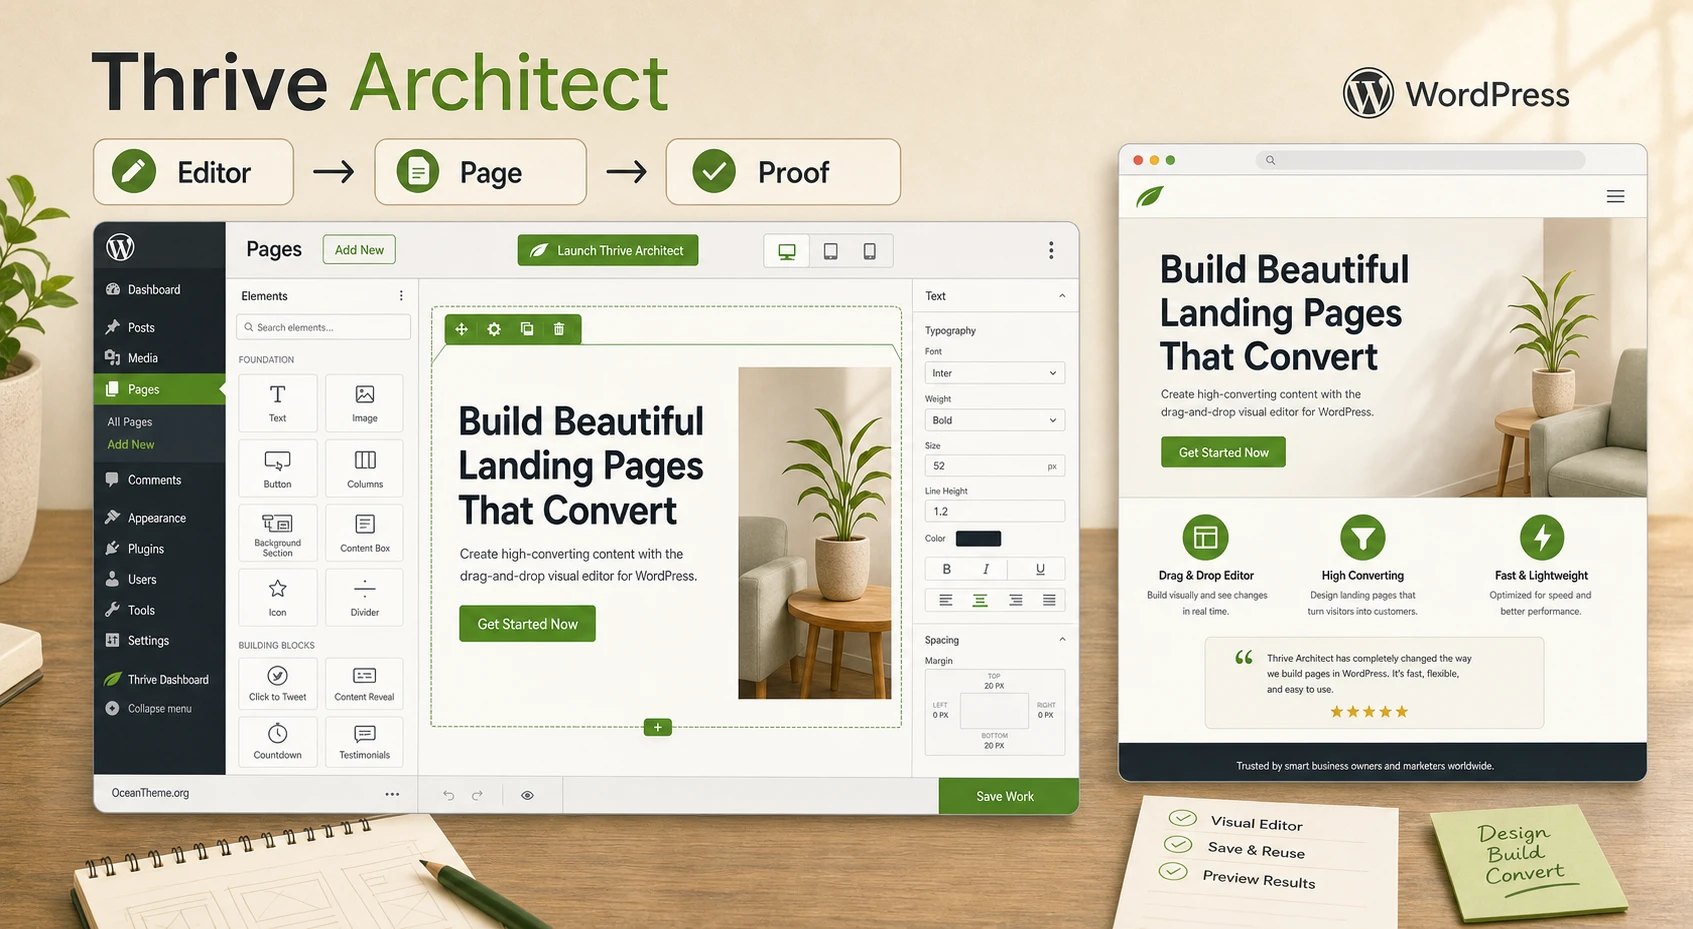Add a Columns element
The image size is (1693, 929).
click(365, 468)
